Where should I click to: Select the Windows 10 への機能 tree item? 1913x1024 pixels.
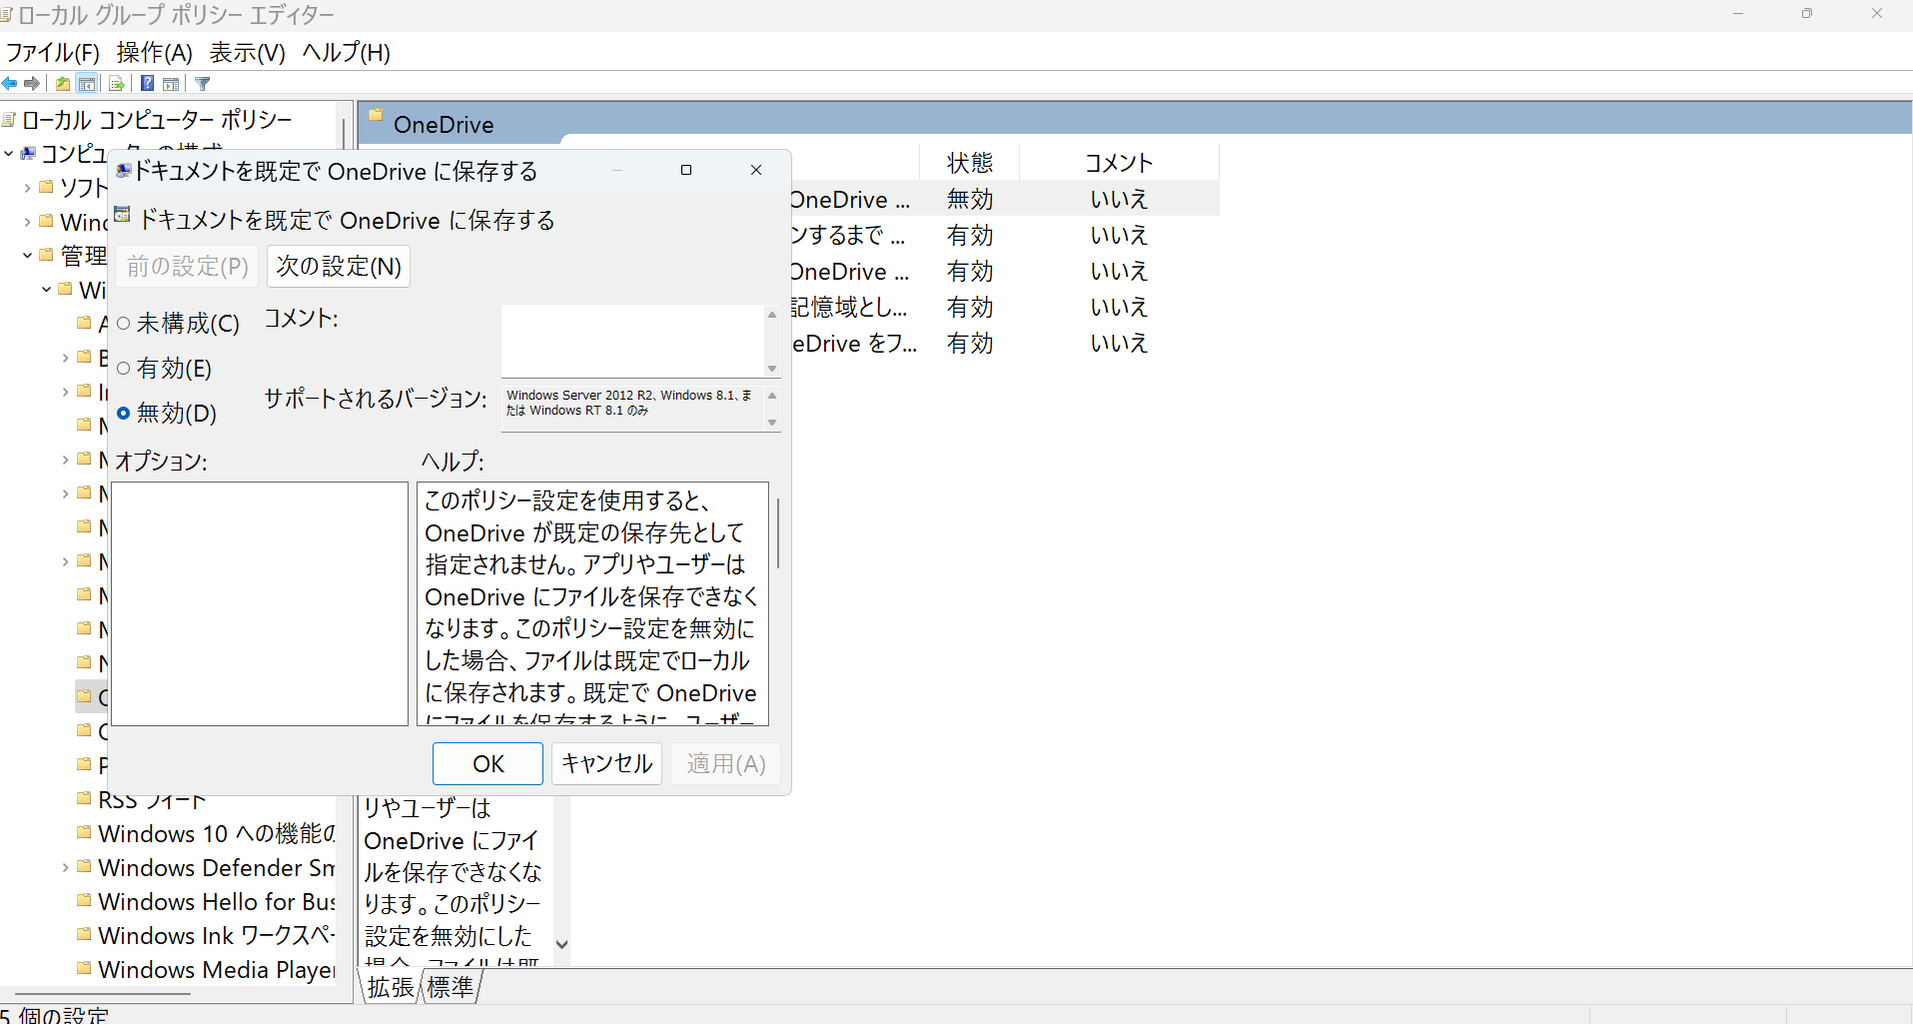(216, 834)
